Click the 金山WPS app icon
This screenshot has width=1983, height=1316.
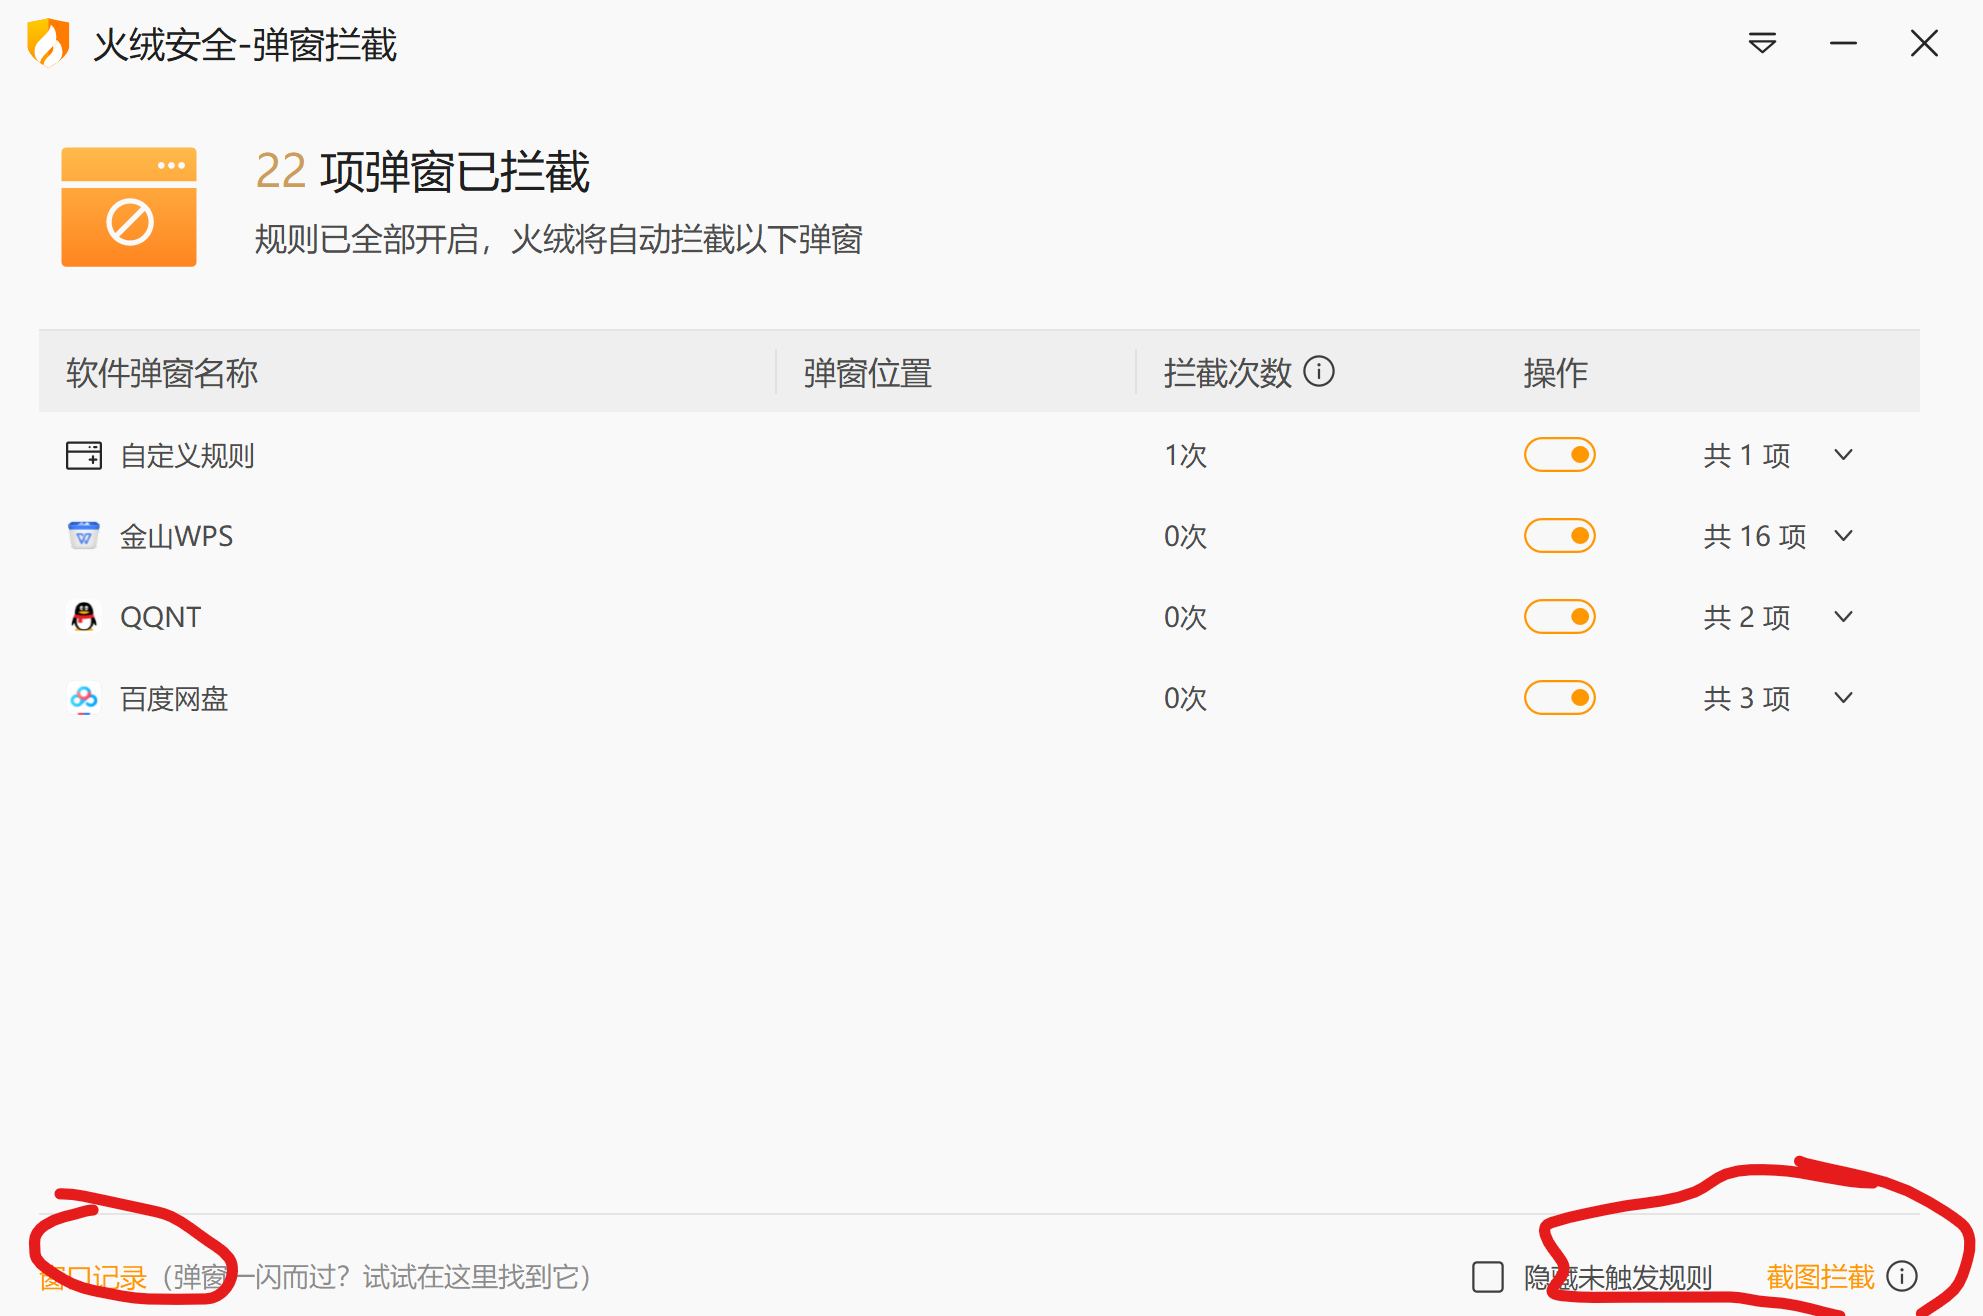(x=84, y=536)
